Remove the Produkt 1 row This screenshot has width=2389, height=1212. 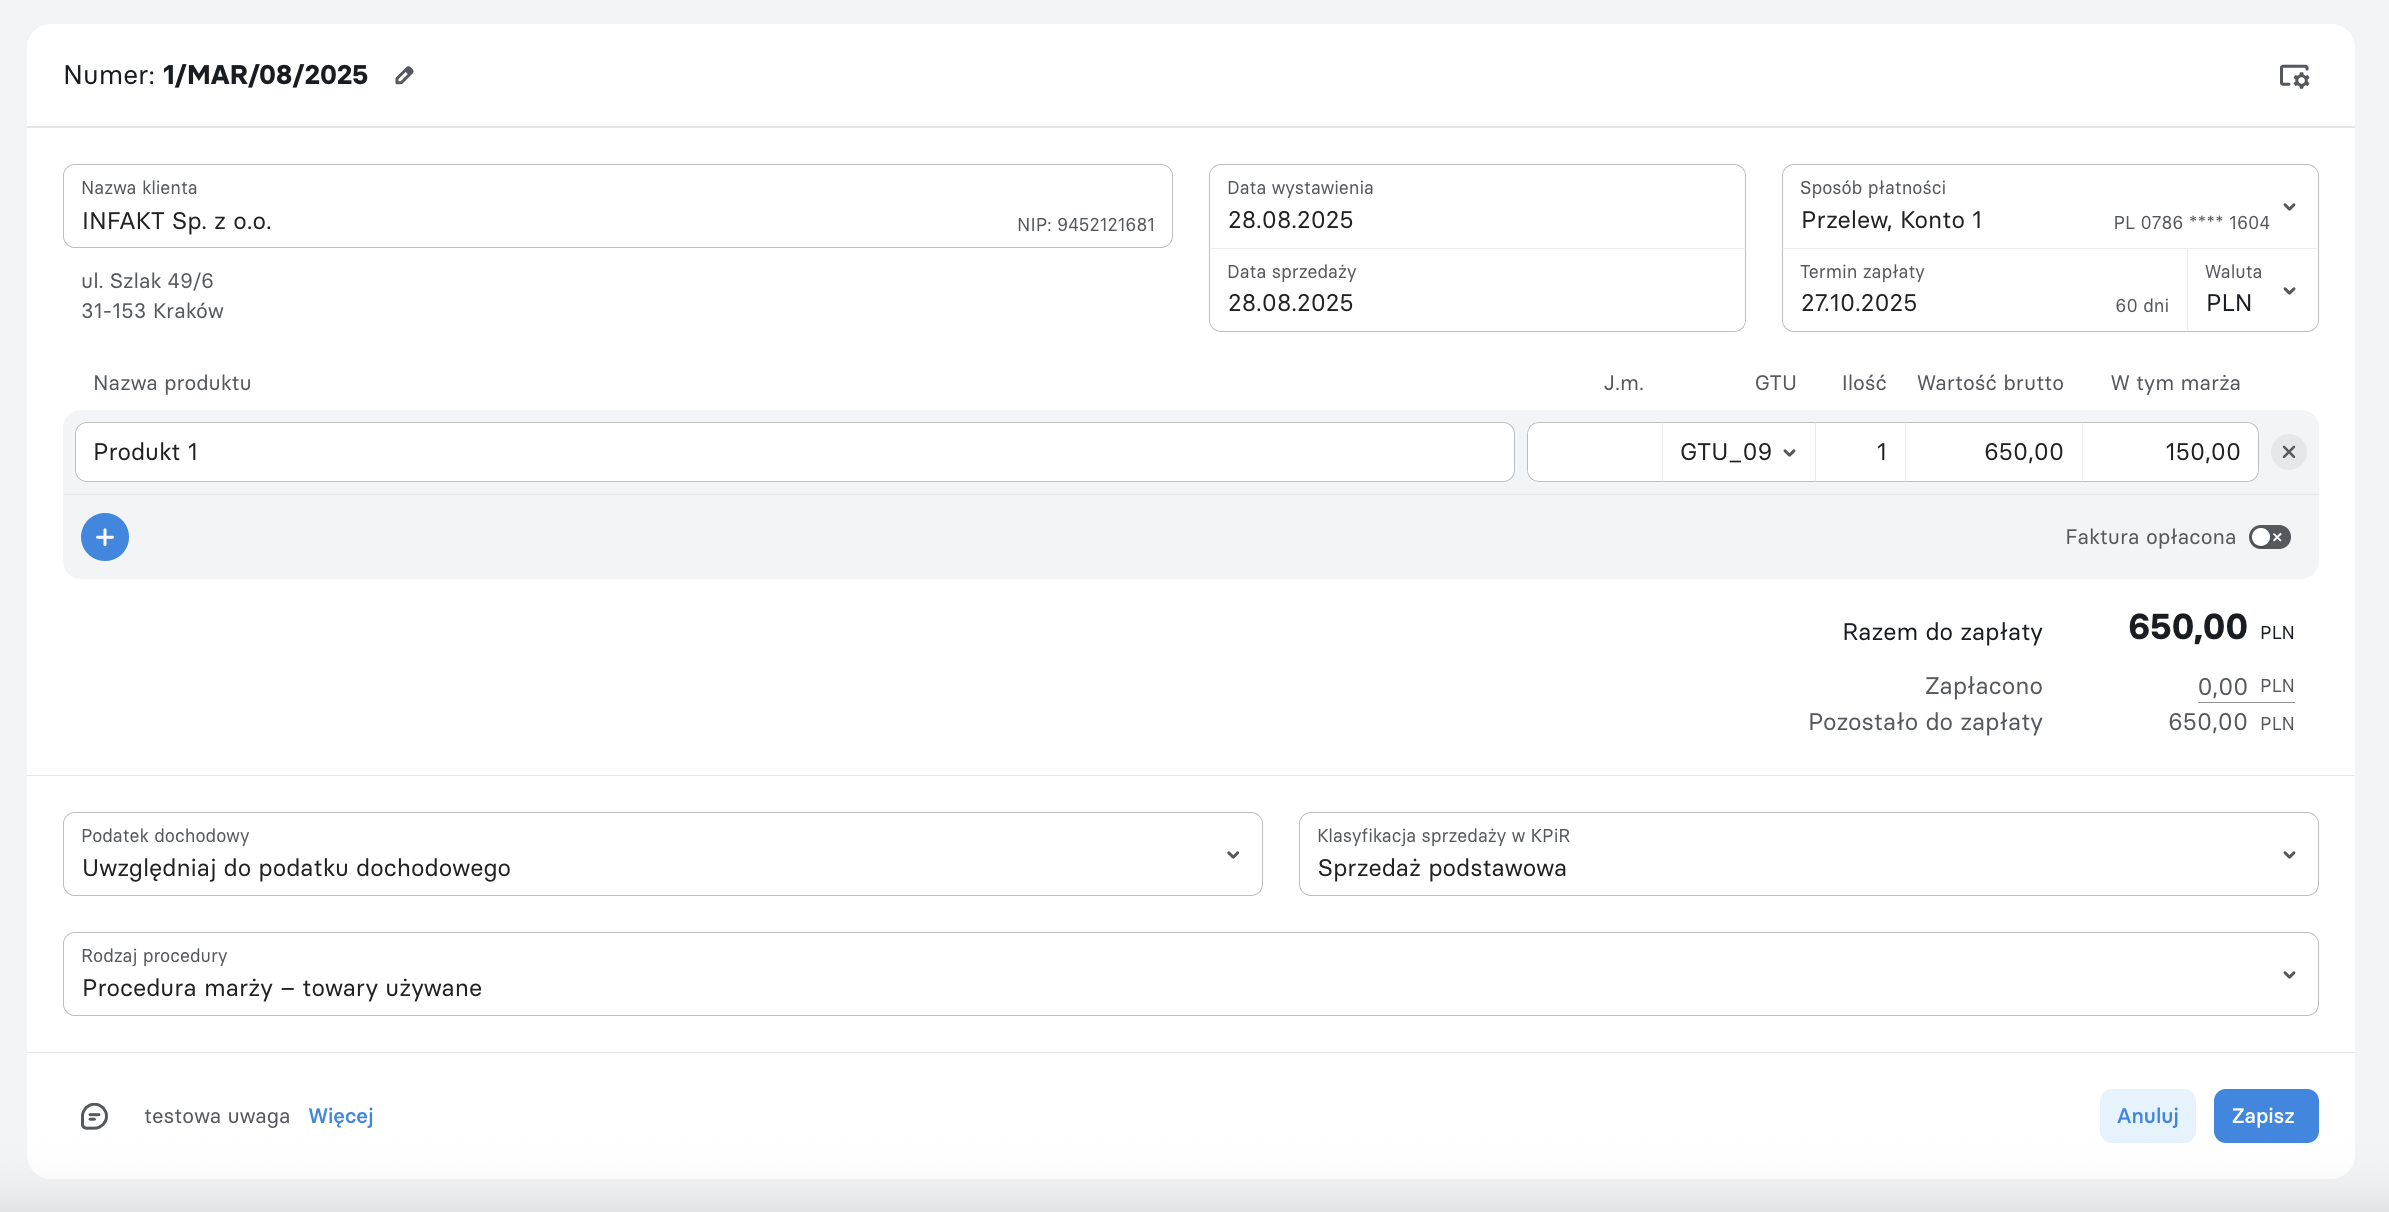pyautogui.click(x=2288, y=452)
